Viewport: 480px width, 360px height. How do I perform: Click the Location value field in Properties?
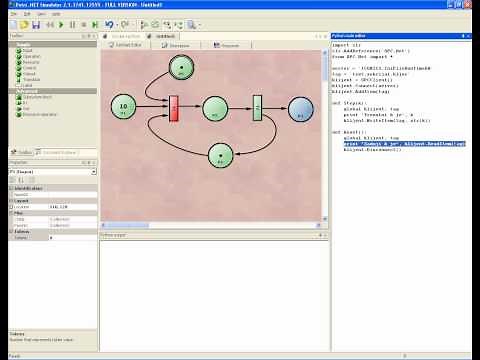(x=73, y=207)
